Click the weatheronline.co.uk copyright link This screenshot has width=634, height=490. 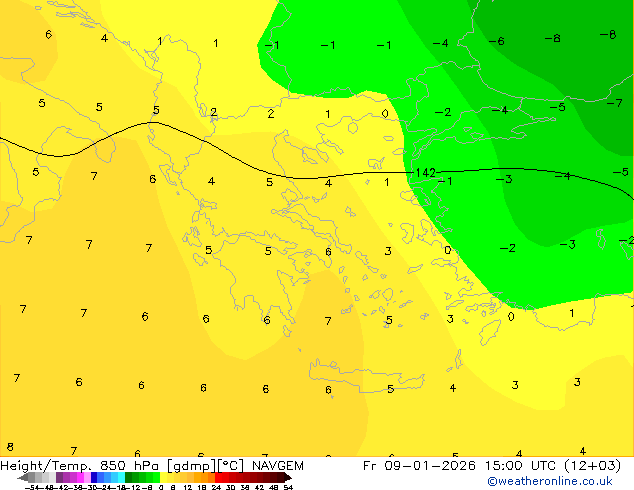coord(550,481)
